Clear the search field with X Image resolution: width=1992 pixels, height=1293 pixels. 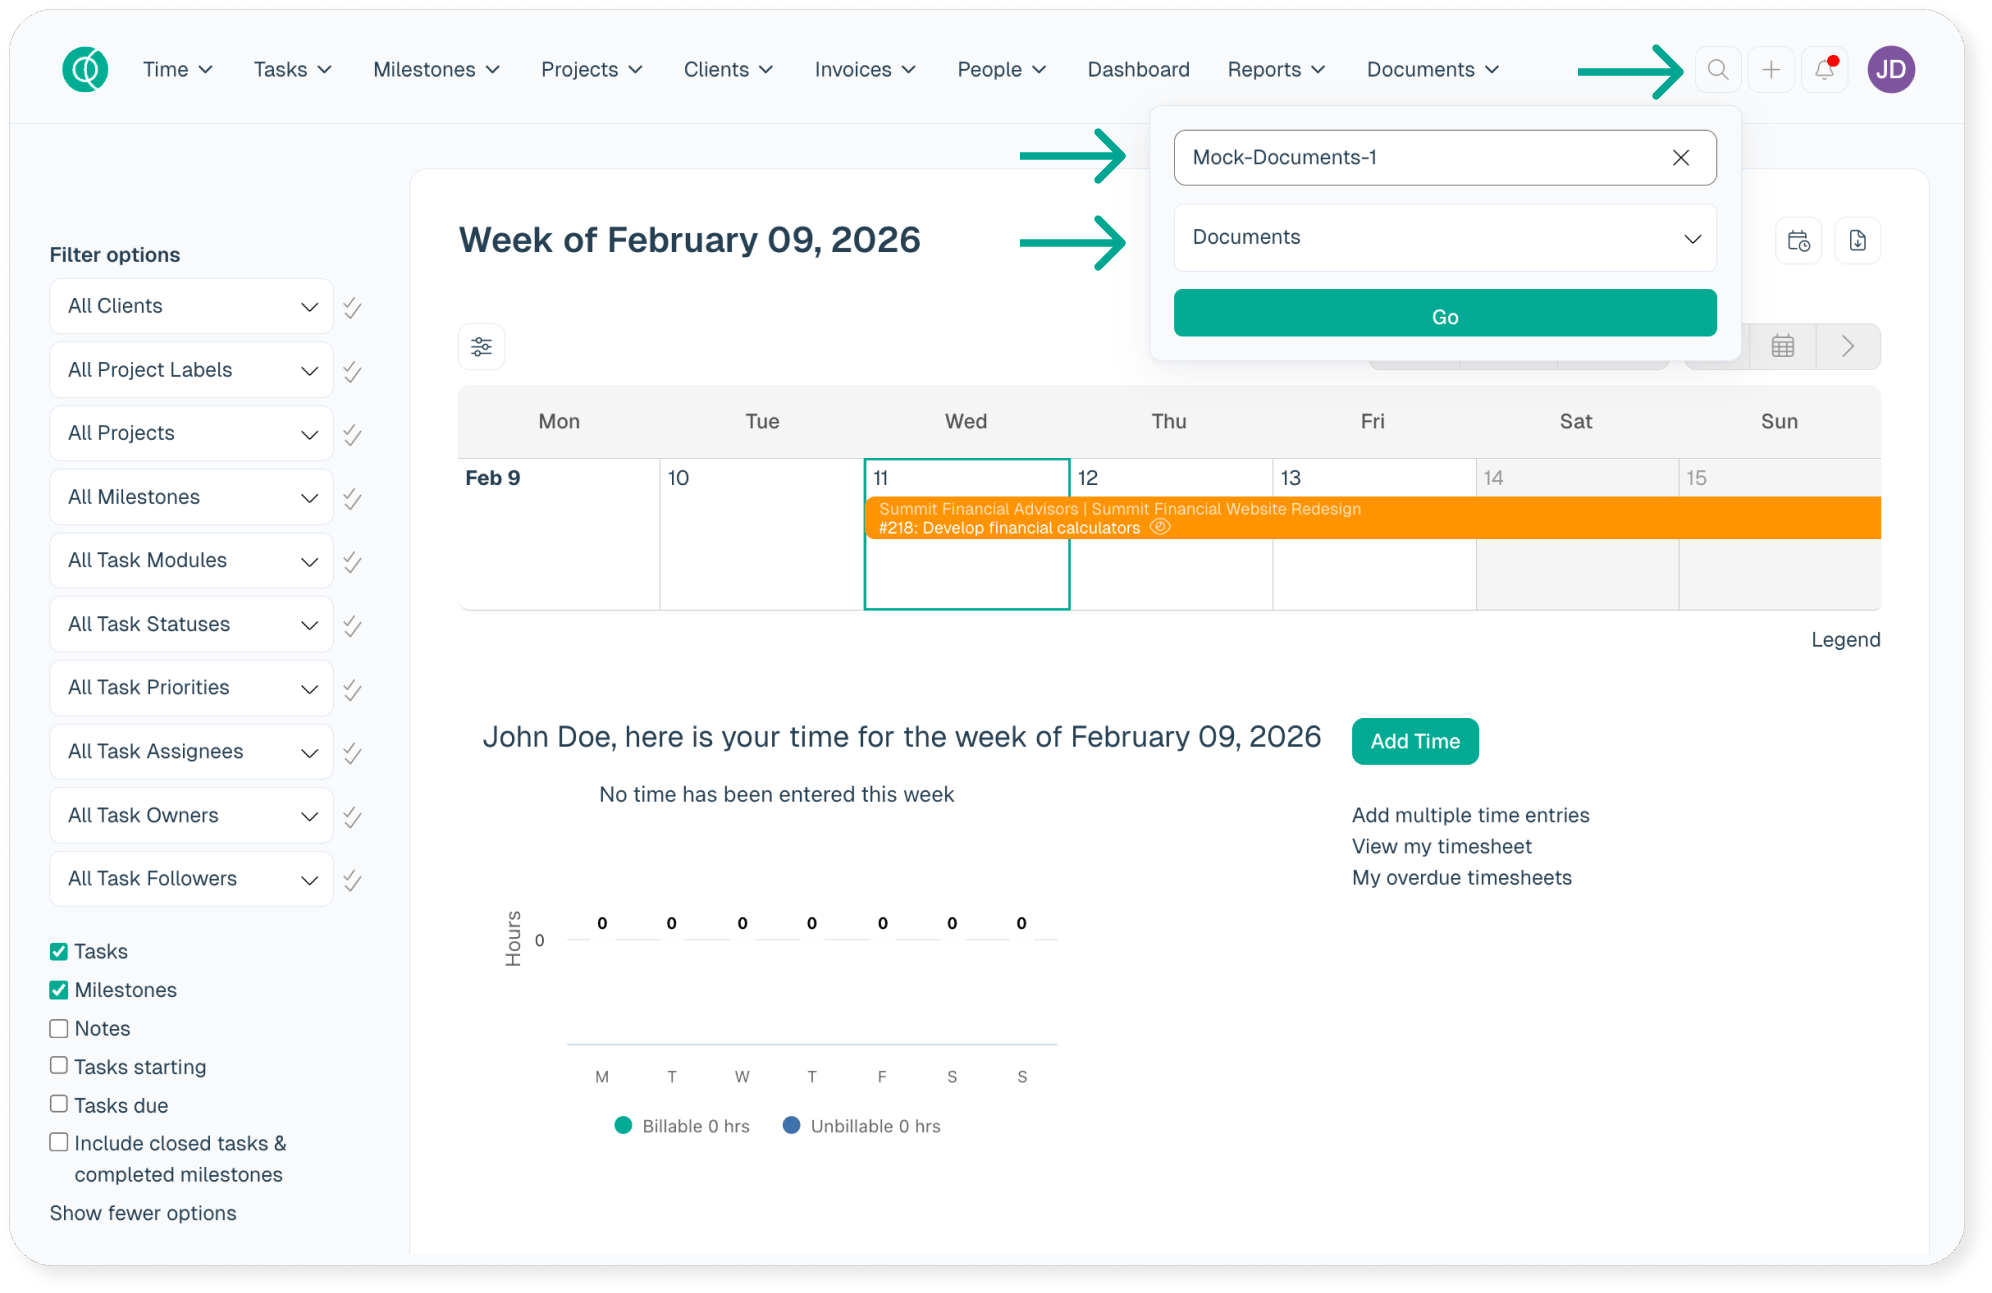click(x=1681, y=158)
